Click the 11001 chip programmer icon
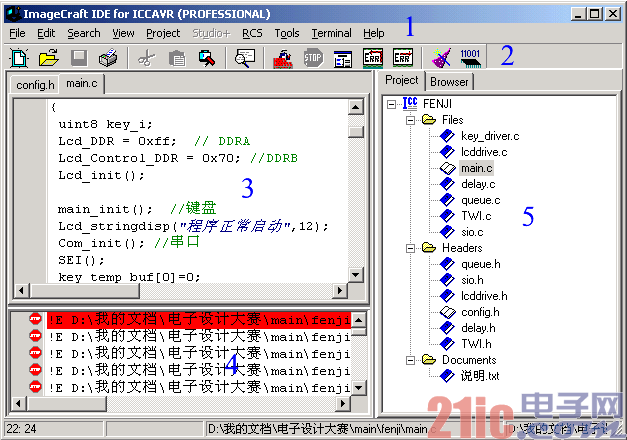This screenshot has width=627, height=440. tap(471, 58)
